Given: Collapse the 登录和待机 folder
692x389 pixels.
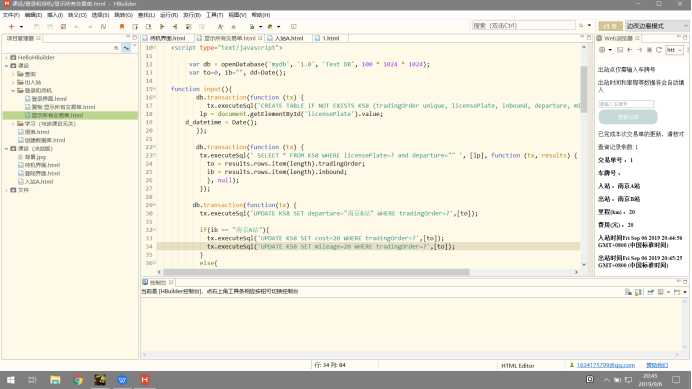Looking at the screenshot, I should [13, 91].
